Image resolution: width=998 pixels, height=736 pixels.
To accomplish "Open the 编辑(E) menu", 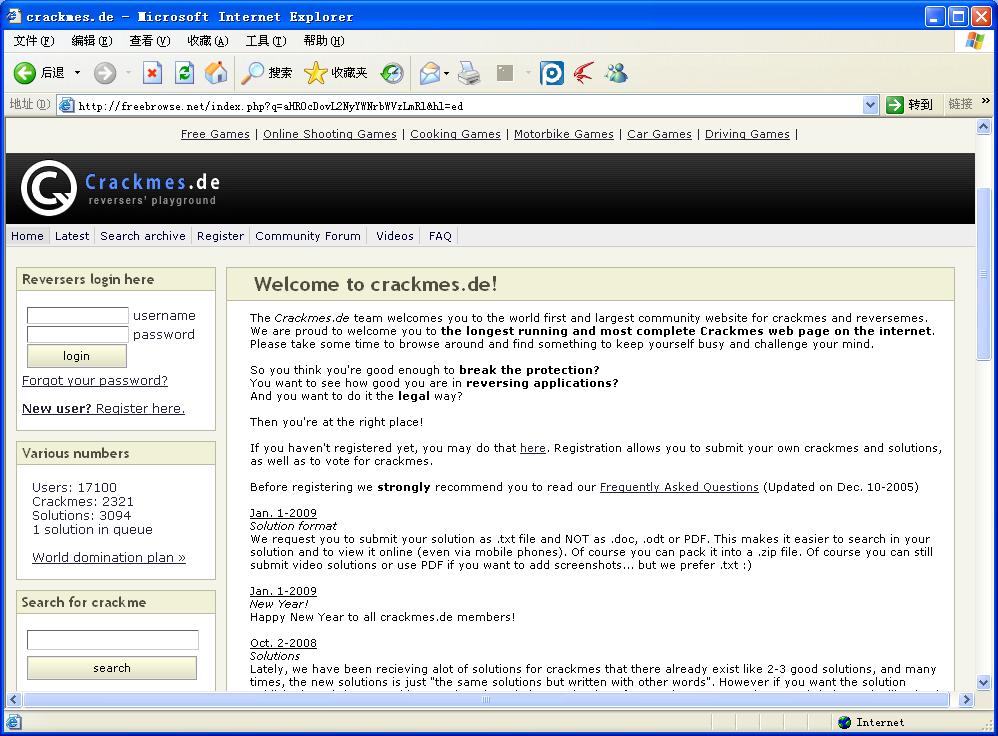I will coord(92,41).
